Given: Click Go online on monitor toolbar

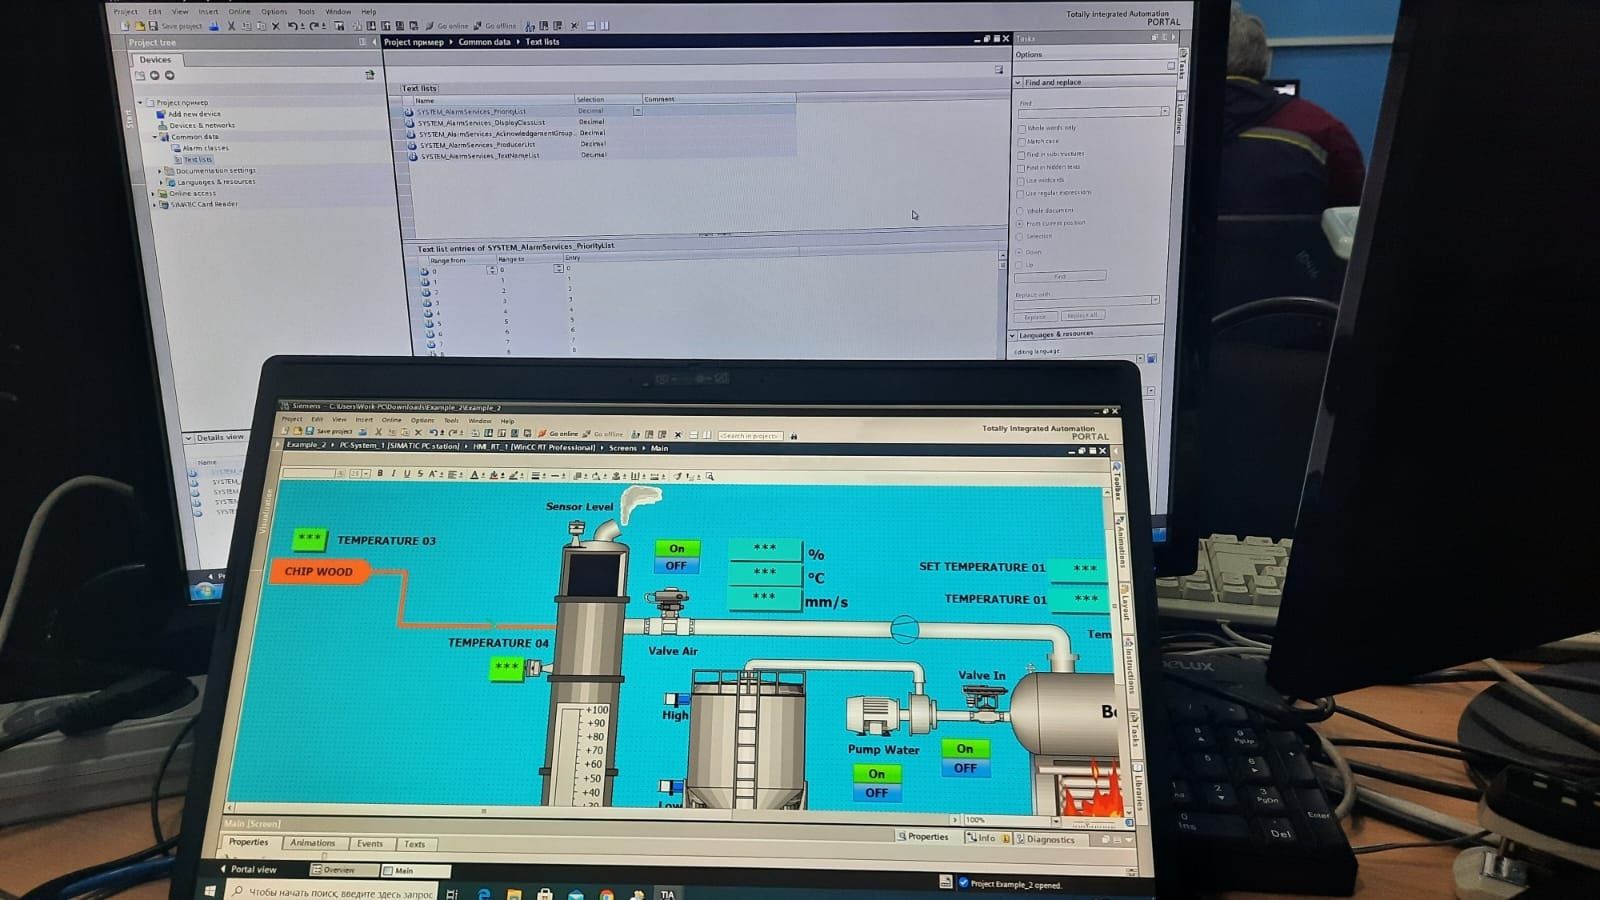Looking at the screenshot, I should click(x=447, y=26).
